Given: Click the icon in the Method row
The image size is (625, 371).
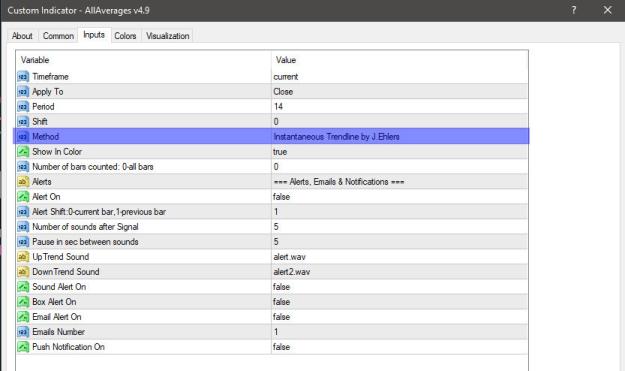Looking at the screenshot, I should 23,137.
